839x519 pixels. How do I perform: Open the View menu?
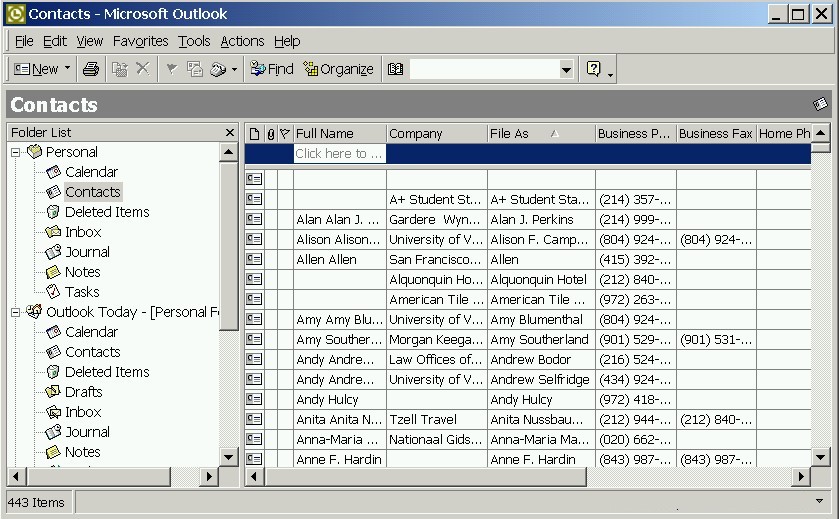89,41
